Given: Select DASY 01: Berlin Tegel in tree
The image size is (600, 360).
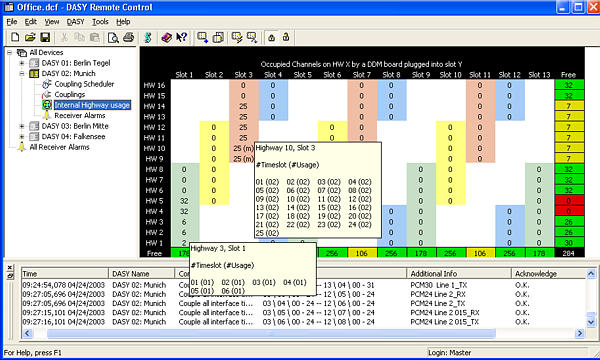Looking at the screenshot, I should [x=76, y=63].
